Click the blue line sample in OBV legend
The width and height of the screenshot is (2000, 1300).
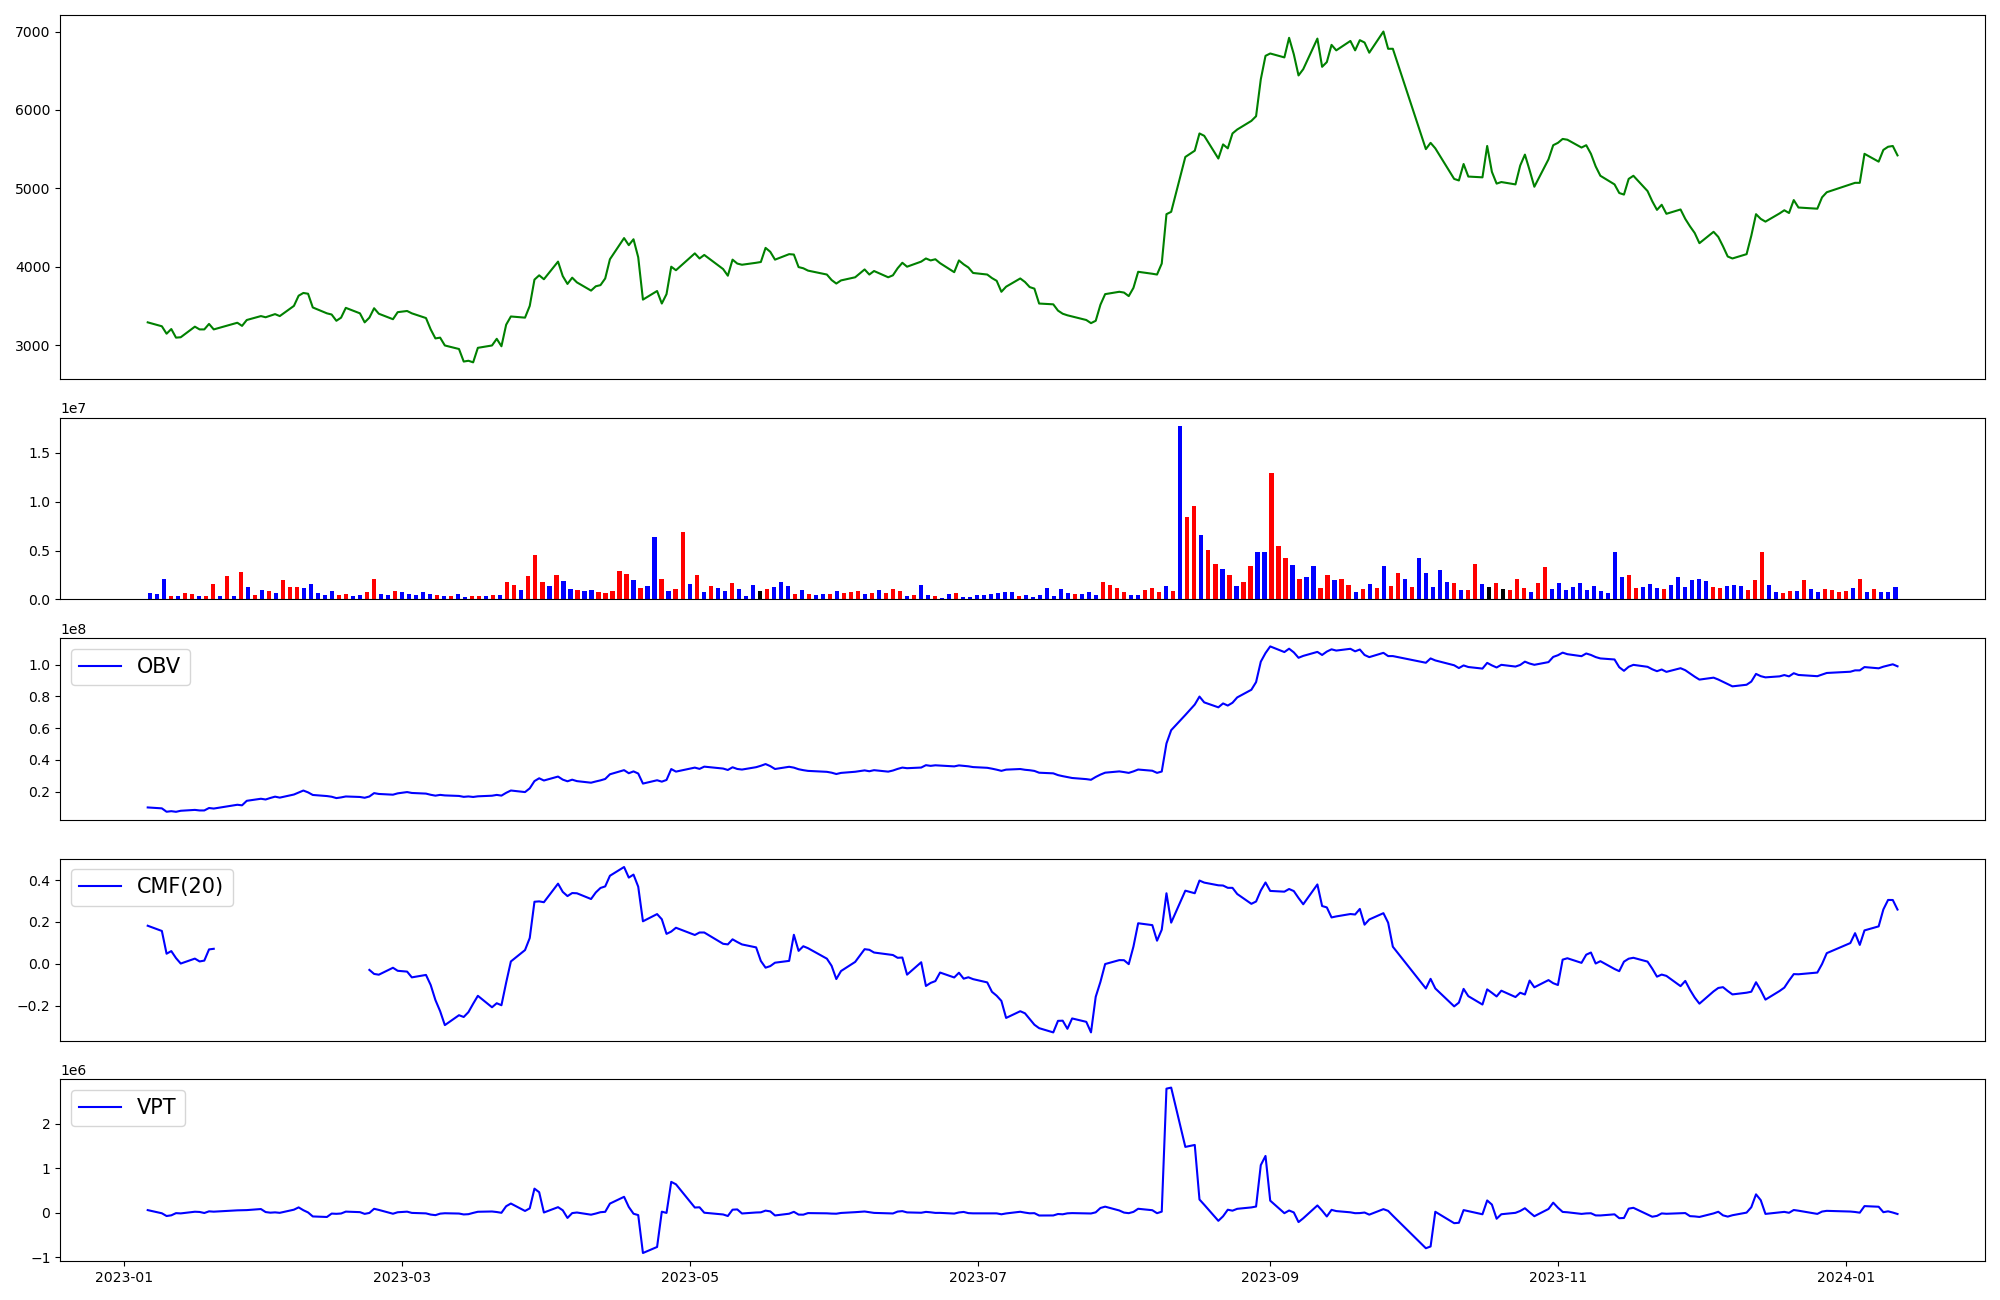(100, 667)
